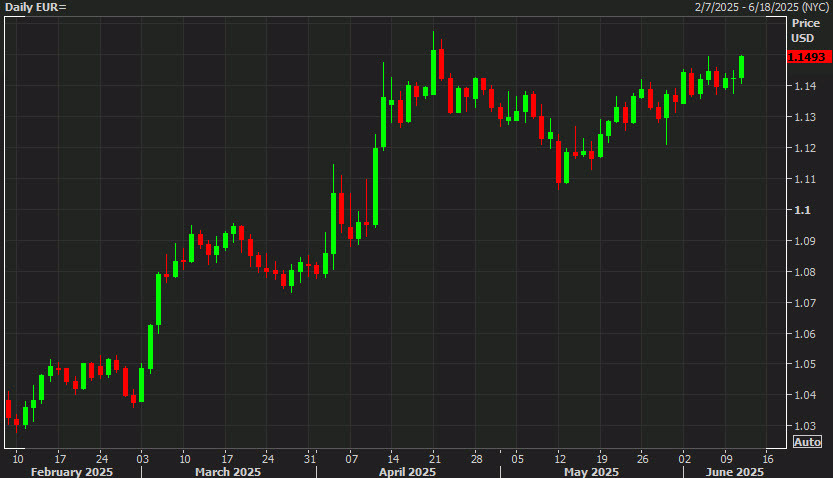This screenshot has height=478, width=833.
Task: Click the 14 date tick in April
Action: 393,459
